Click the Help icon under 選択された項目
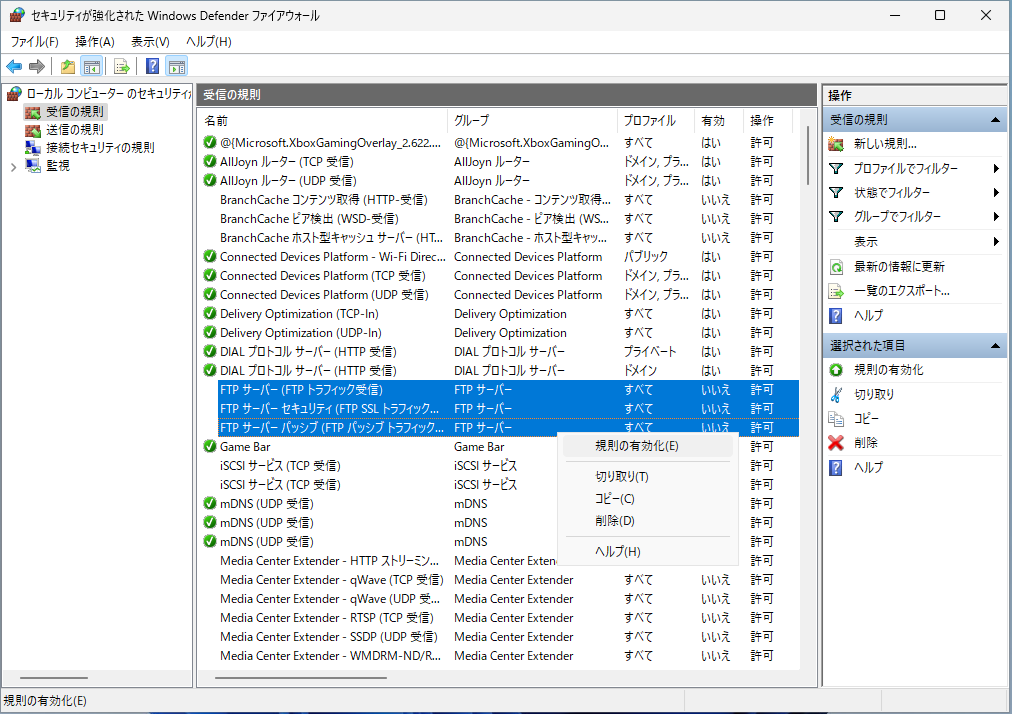Viewport: 1012px width, 714px height. 836,467
